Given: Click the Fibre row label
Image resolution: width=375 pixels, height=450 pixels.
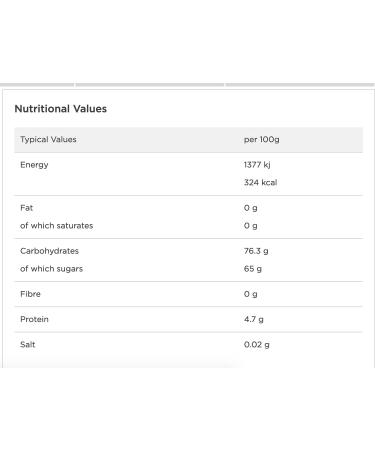Looking at the screenshot, I should point(30,294).
